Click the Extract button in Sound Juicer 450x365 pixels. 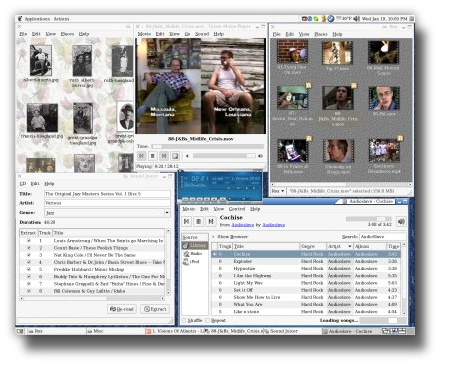click(x=155, y=309)
